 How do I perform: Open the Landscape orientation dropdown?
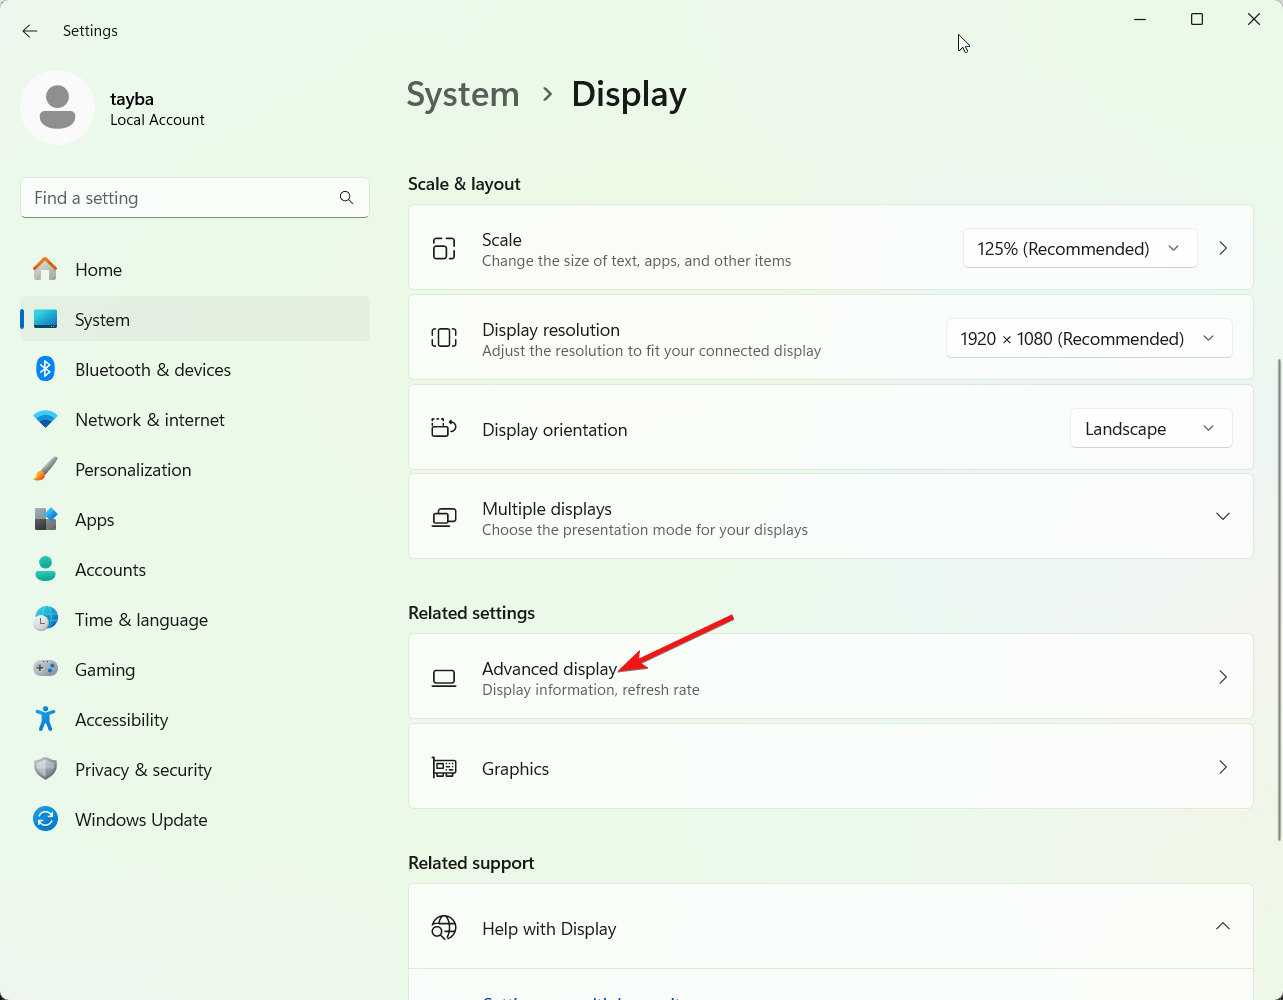1151,428
